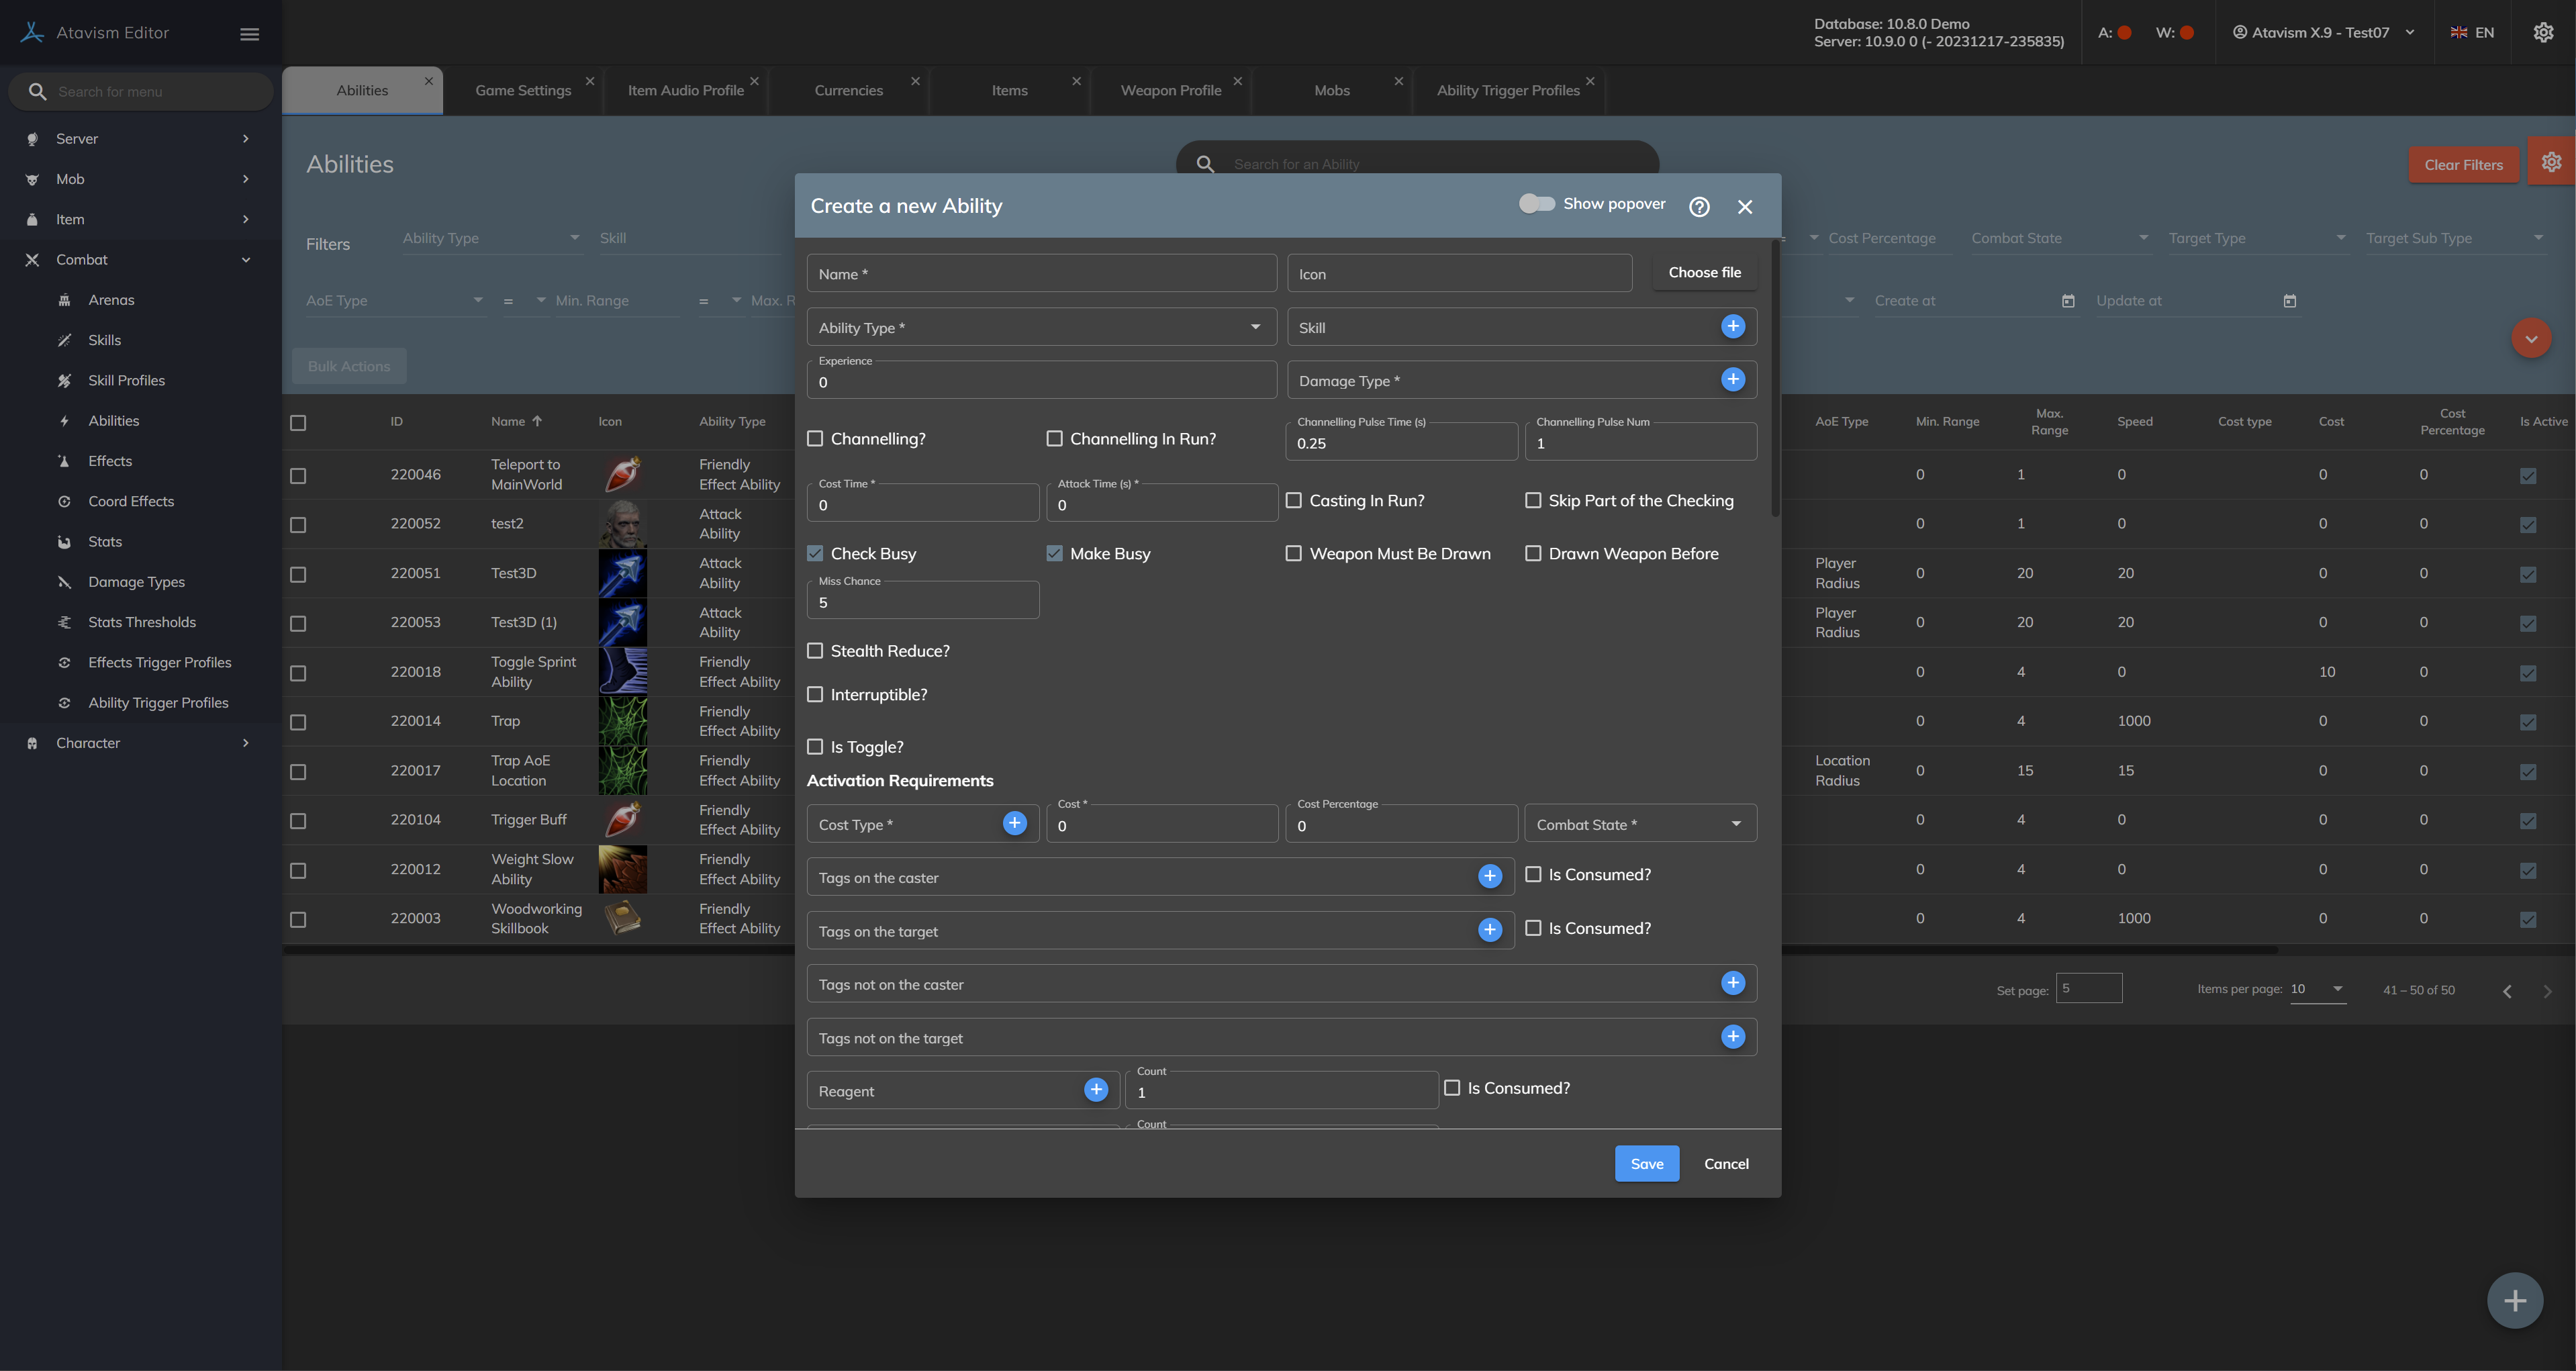Click the Name input field

[1040, 273]
